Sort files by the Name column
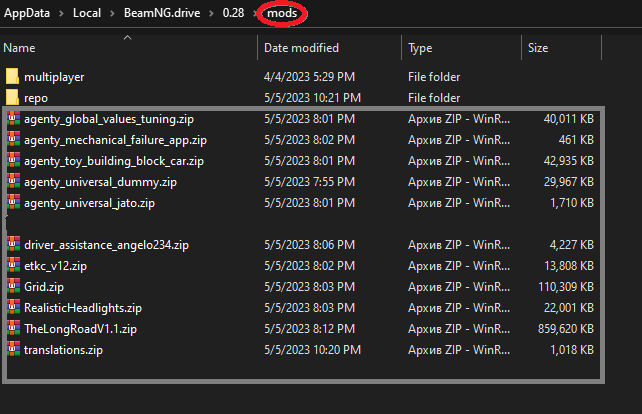This screenshot has height=414, width=642. click(20, 48)
